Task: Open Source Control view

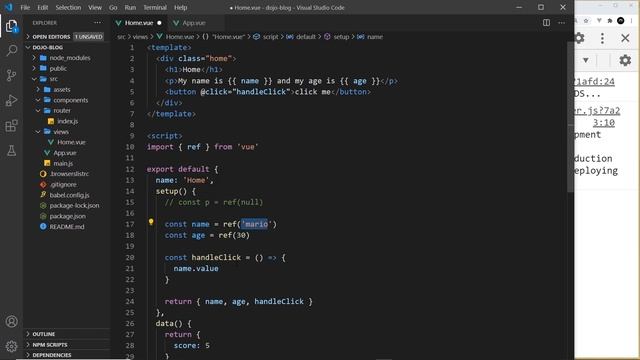Action: (x=11, y=75)
